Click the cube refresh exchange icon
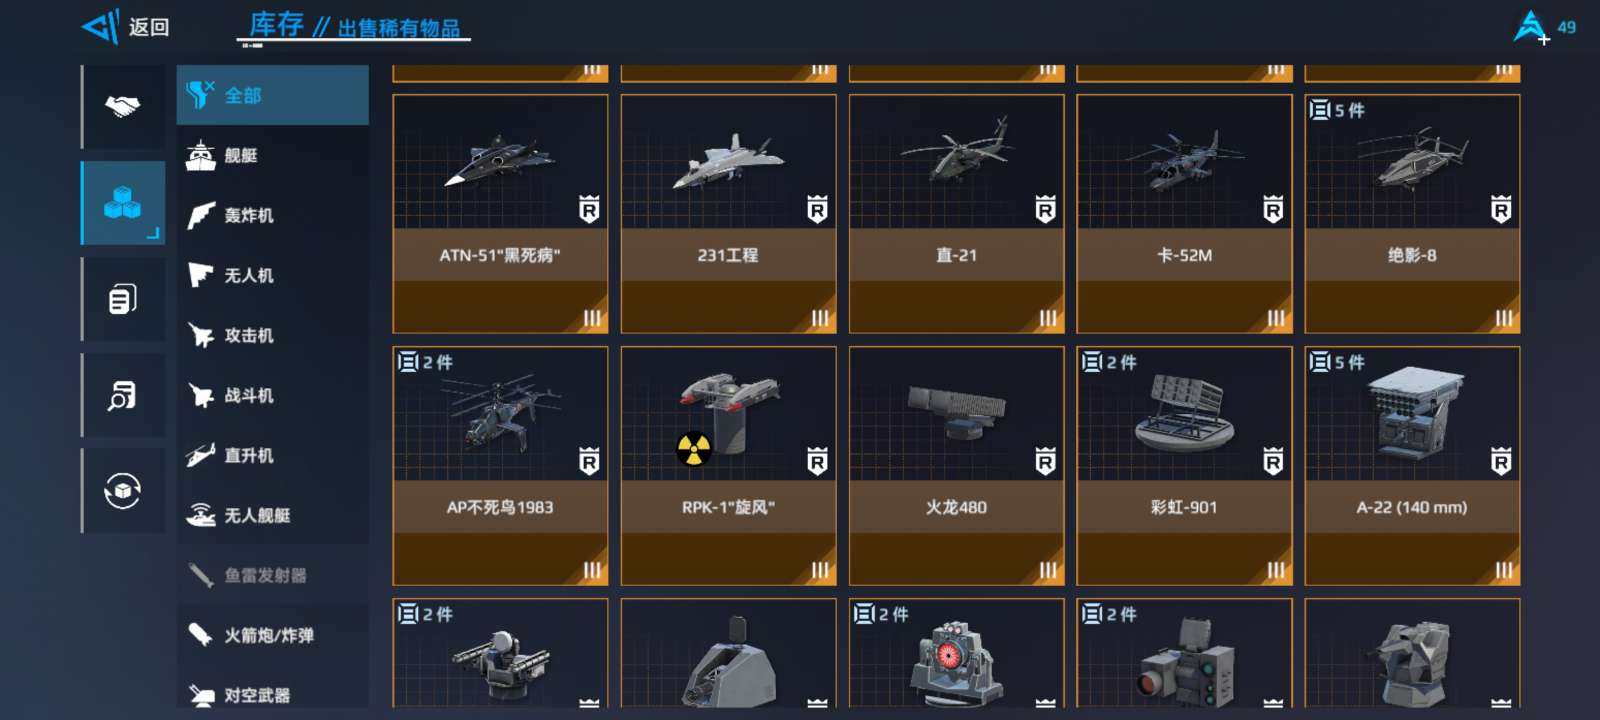This screenshot has height=720, width=1600. (x=123, y=491)
